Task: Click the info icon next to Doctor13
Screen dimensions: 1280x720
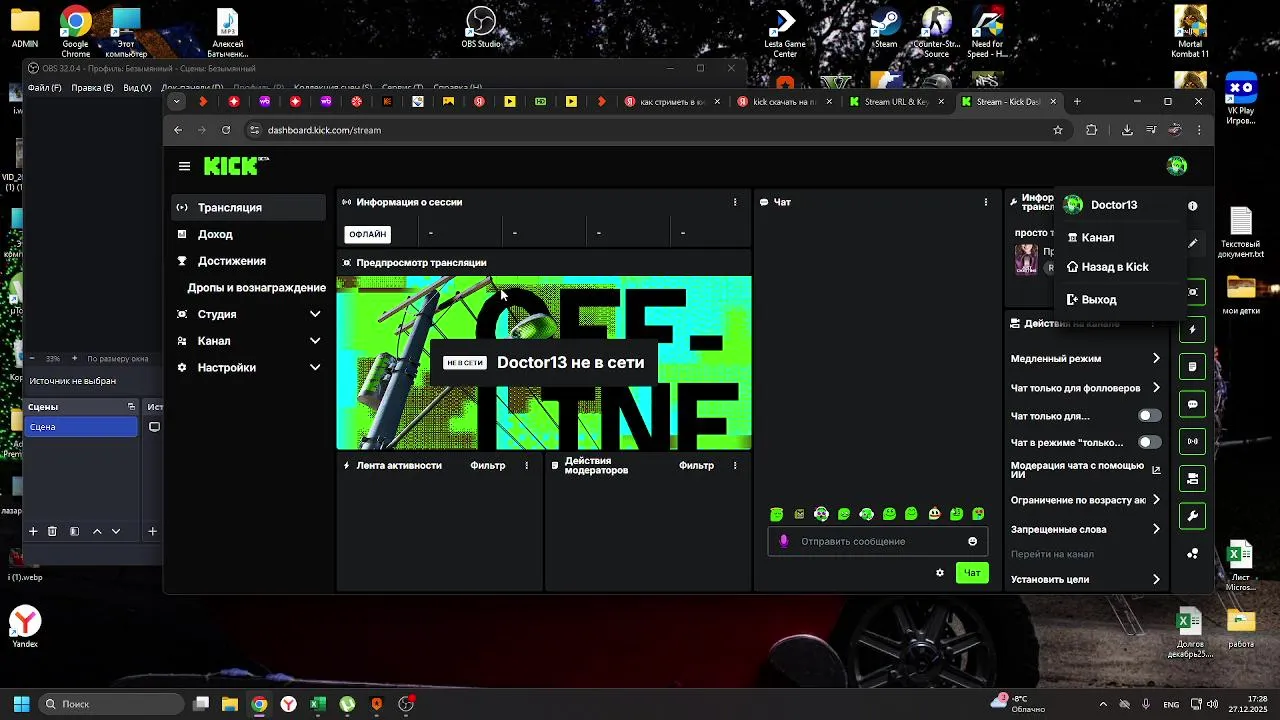Action: pos(1192,205)
